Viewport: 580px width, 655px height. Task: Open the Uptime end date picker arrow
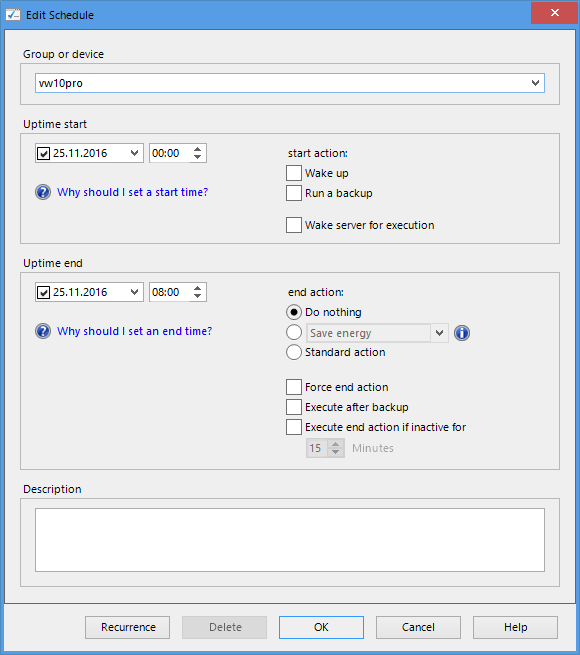[134, 292]
